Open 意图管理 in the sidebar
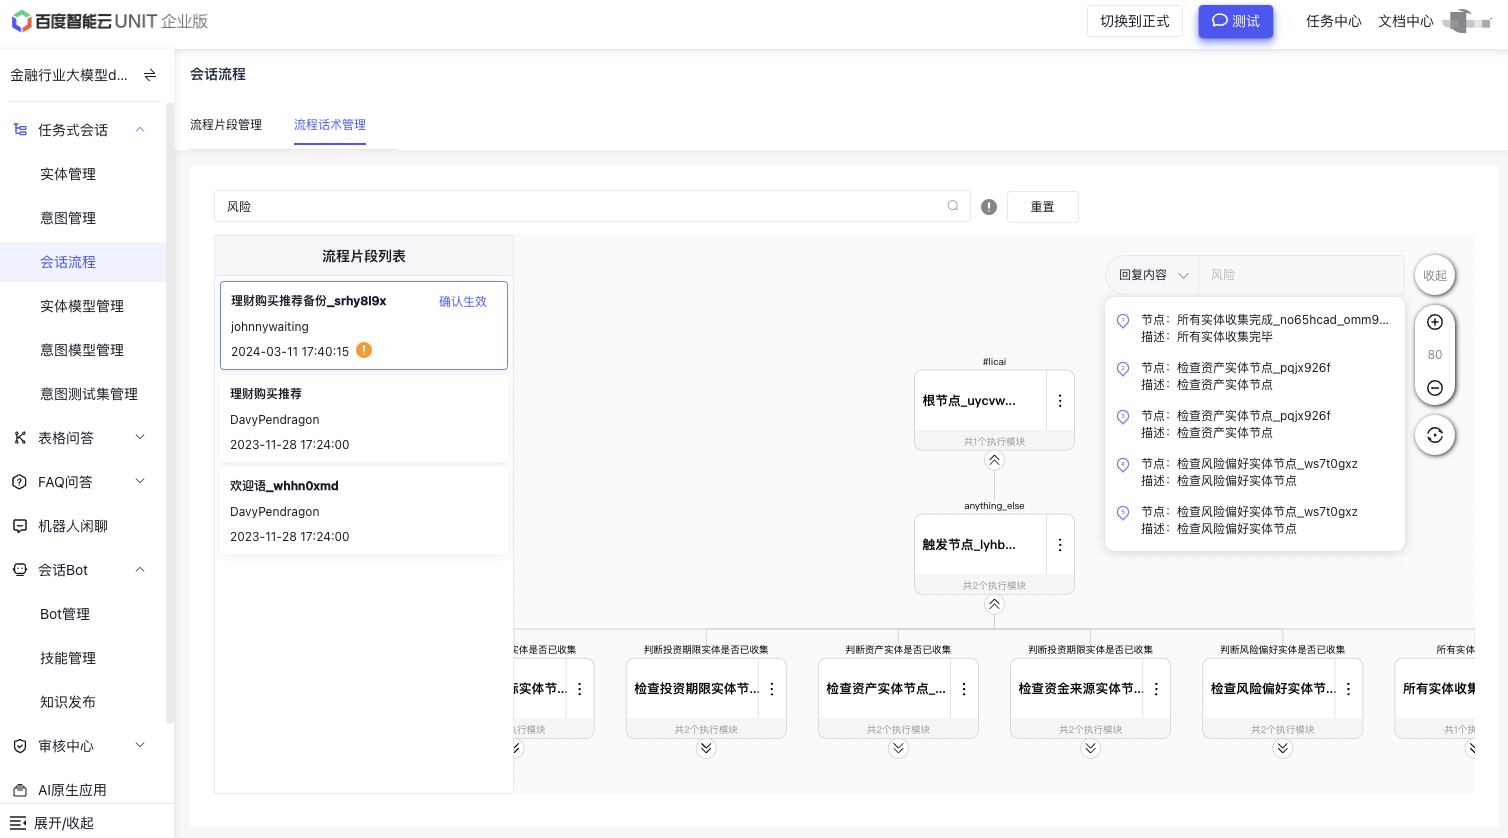Image resolution: width=1508 pixels, height=838 pixels. tap(68, 218)
